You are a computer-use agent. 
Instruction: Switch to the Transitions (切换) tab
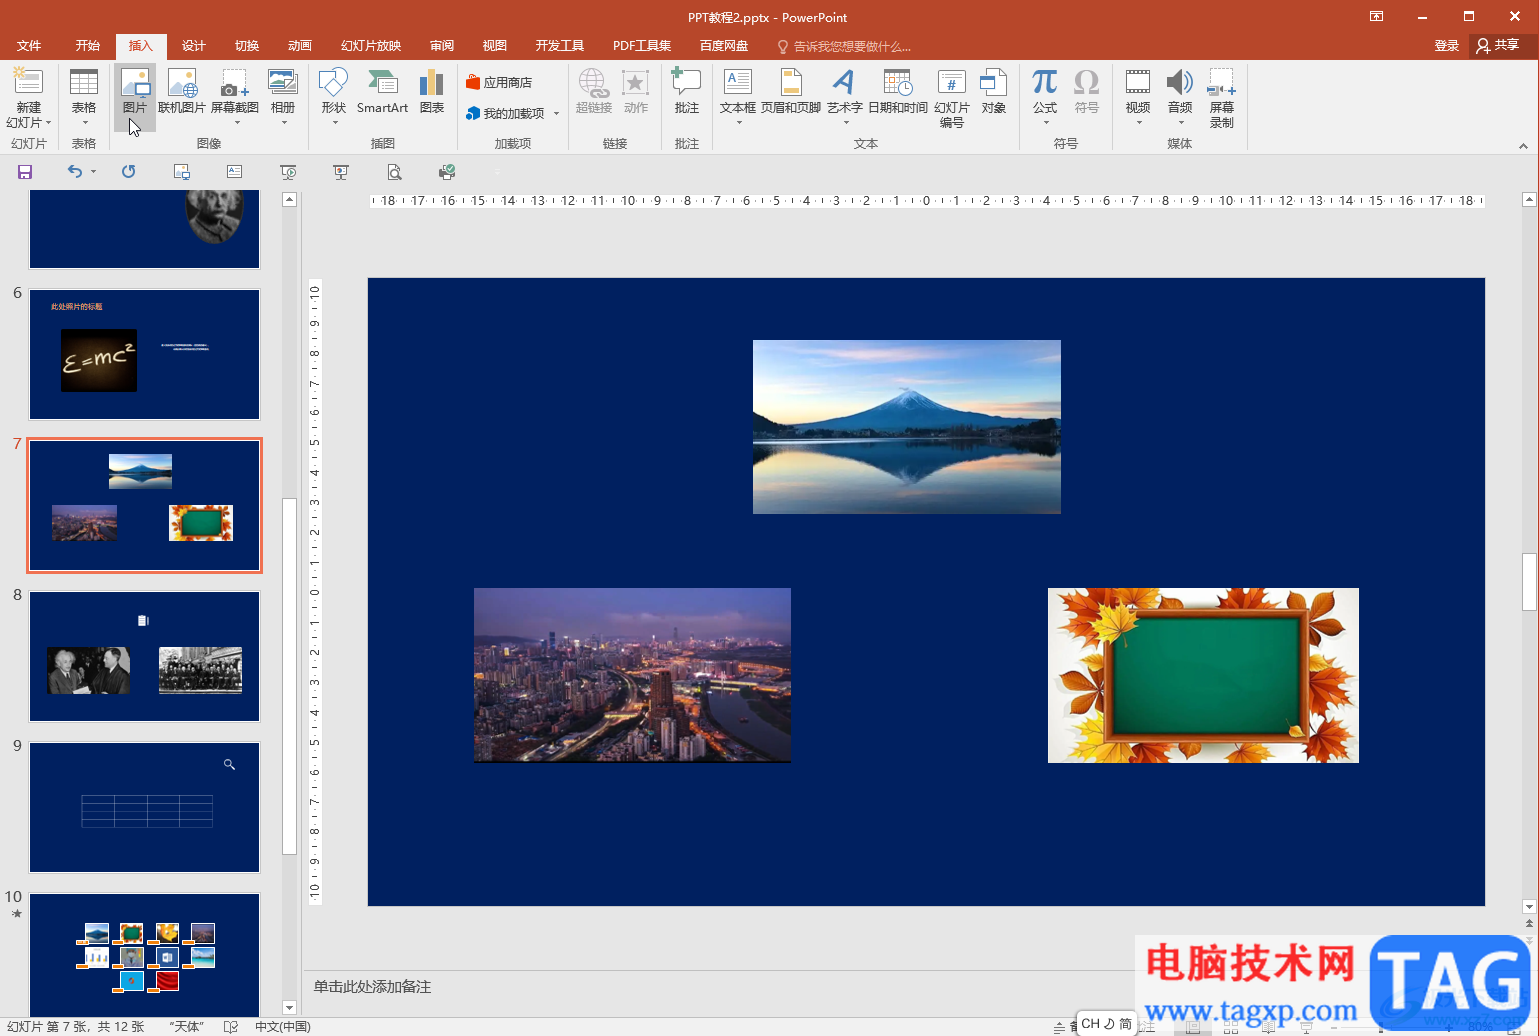247,46
